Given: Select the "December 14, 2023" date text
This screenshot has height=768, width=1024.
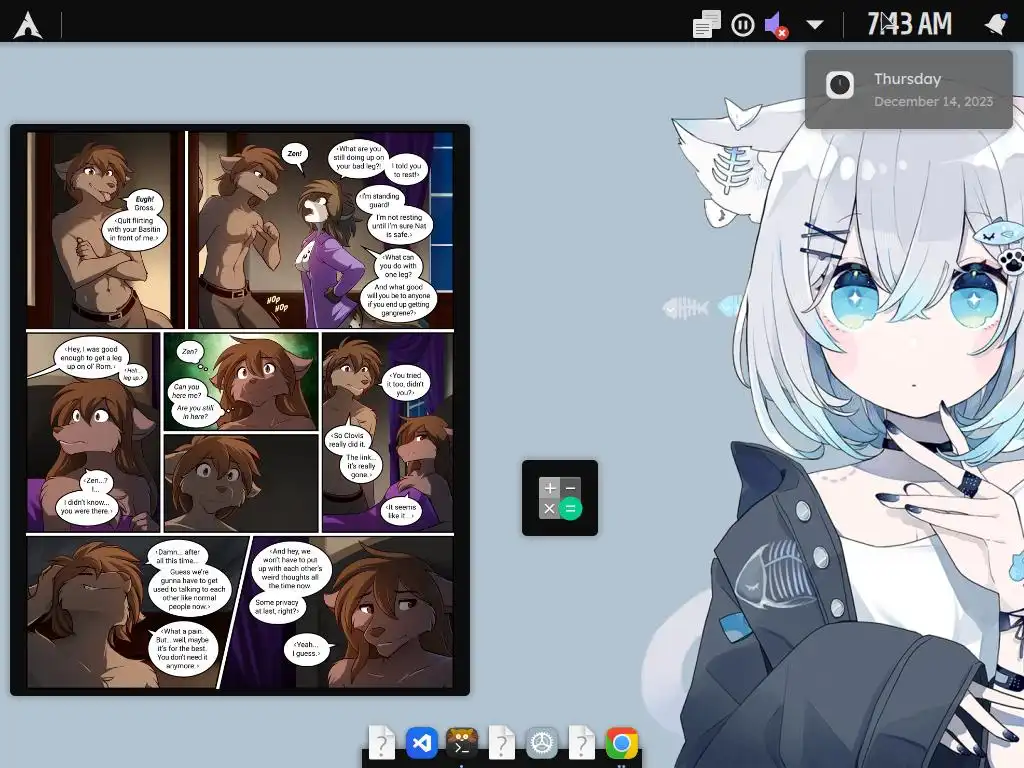Looking at the screenshot, I should 933,101.
